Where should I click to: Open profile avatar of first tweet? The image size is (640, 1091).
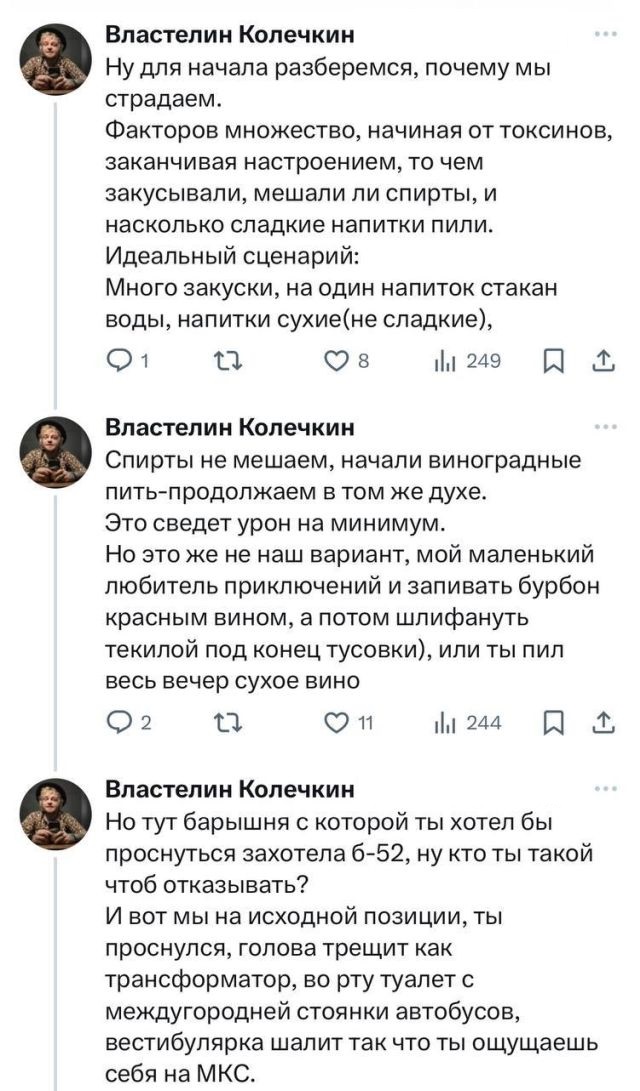[57, 58]
